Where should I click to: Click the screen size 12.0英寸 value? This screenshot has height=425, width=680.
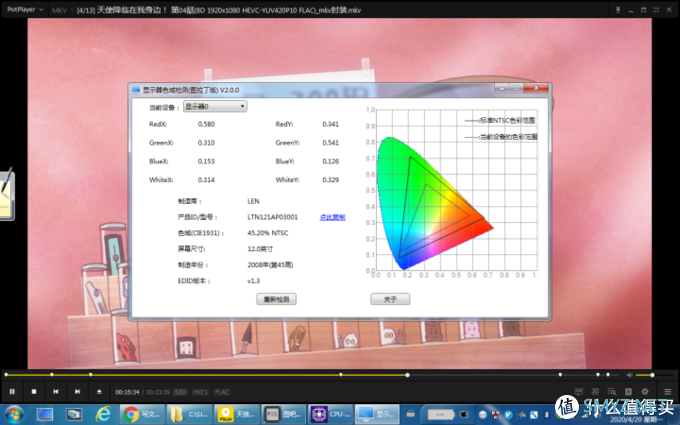click(260, 249)
